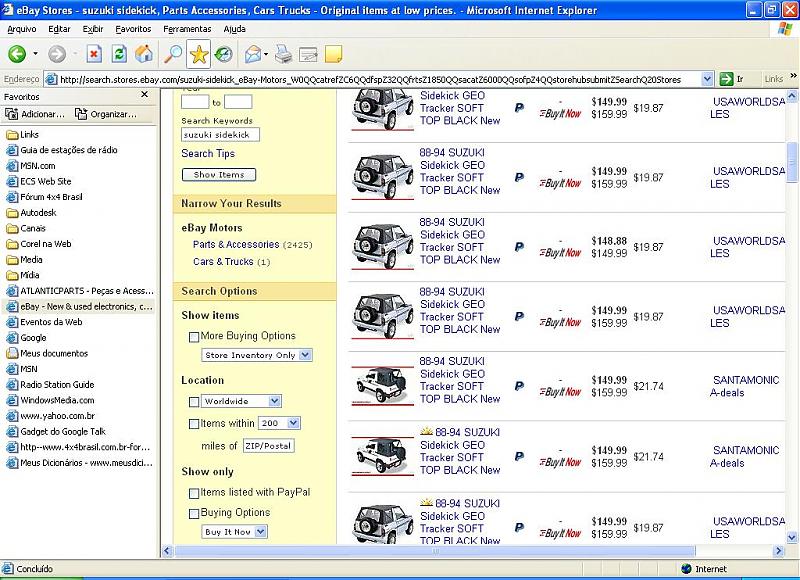Open the Ferramentas menu
The height and width of the screenshot is (580, 800).
point(187,29)
